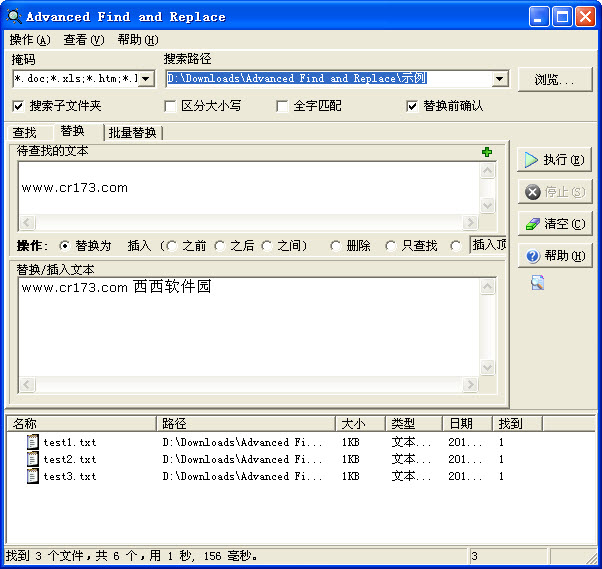Click the 停止 stop button
602x569 pixels.
(554, 192)
